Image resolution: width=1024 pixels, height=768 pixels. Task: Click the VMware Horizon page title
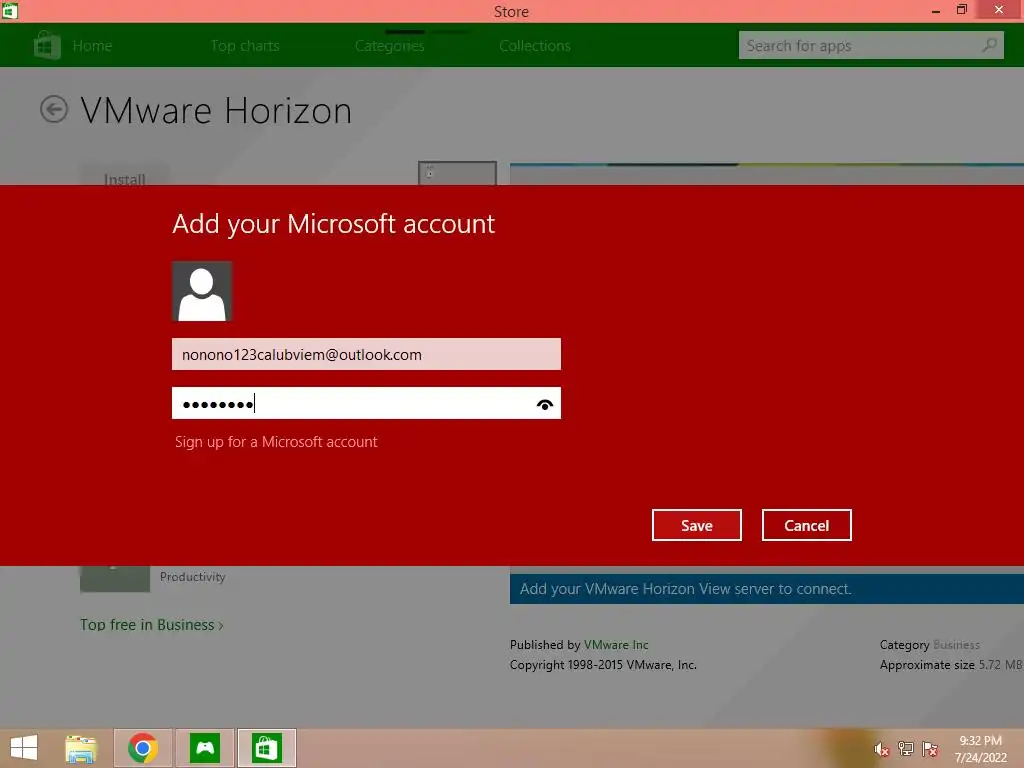point(216,110)
